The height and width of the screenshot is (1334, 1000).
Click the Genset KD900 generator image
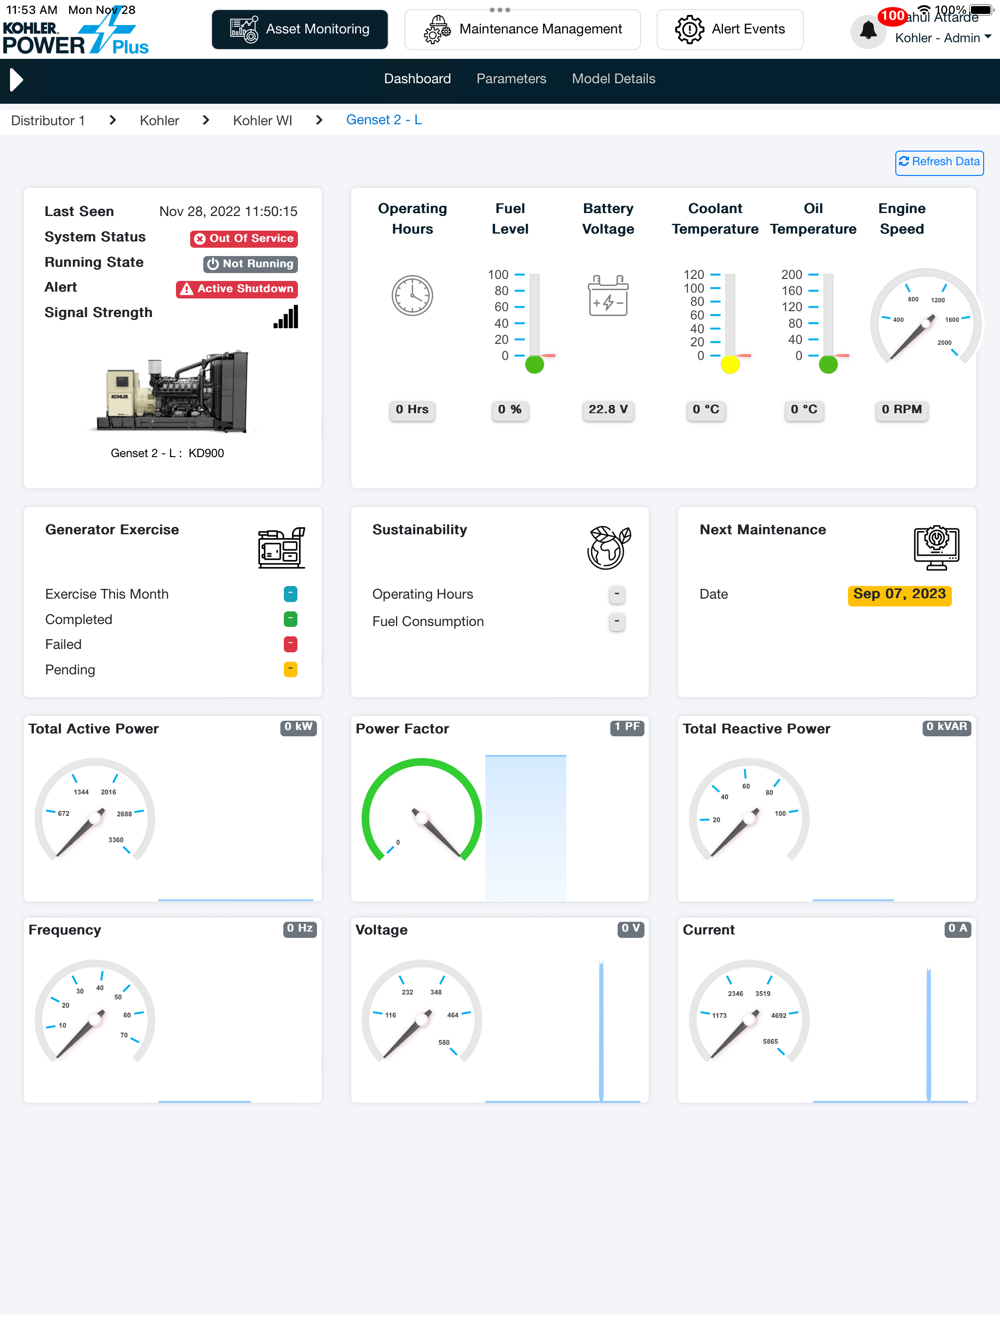[x=172, y=392]
